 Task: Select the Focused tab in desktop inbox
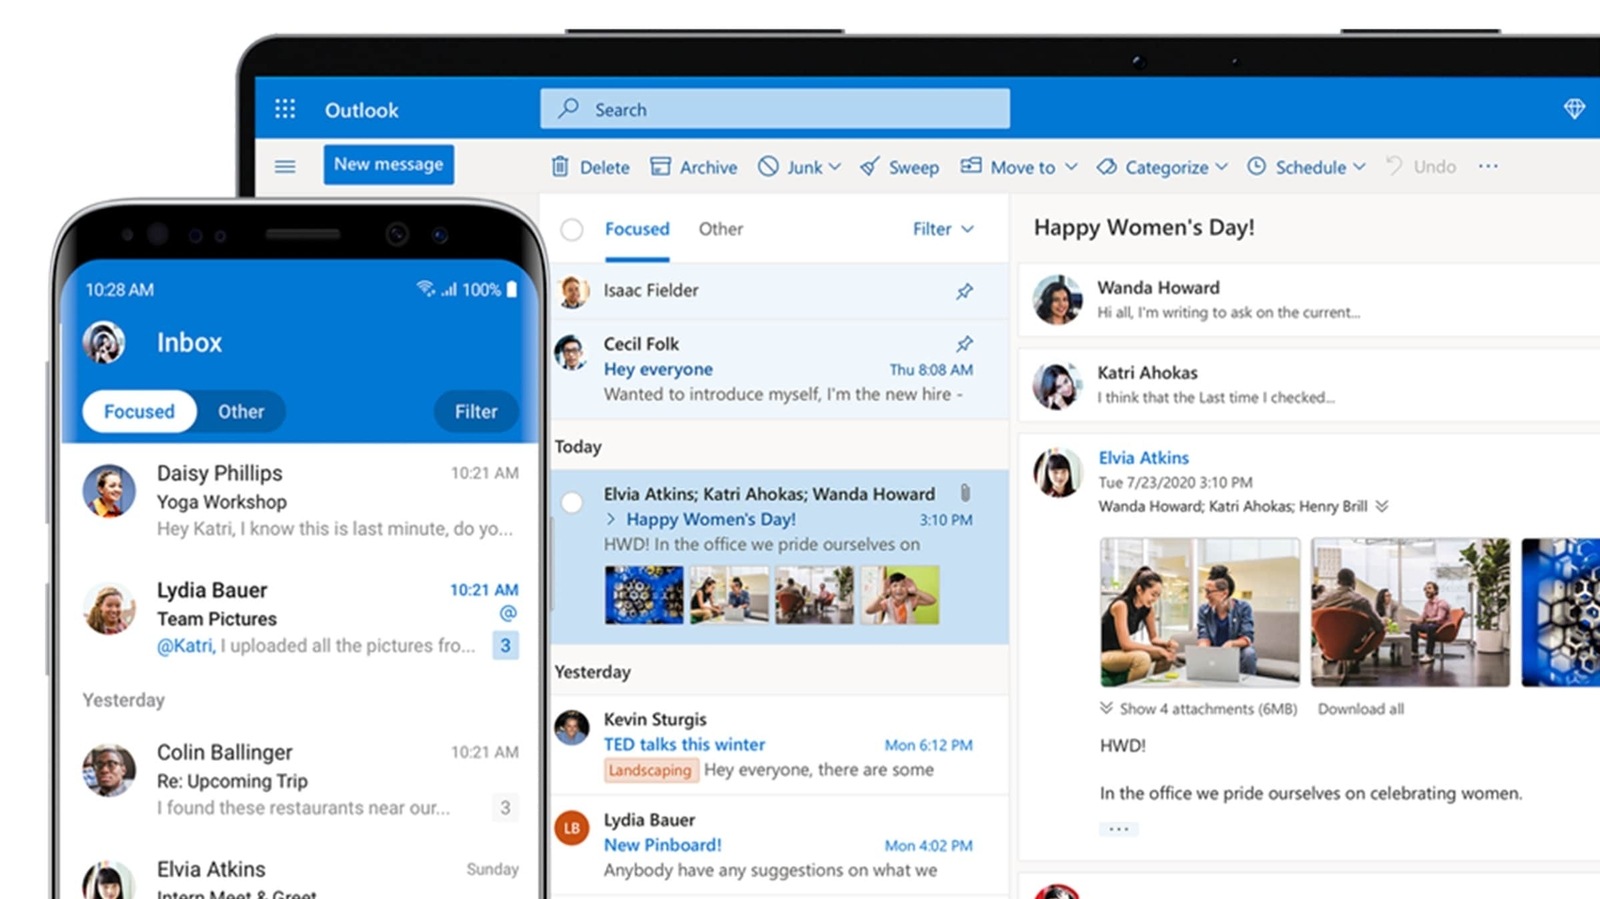[637, 229]
